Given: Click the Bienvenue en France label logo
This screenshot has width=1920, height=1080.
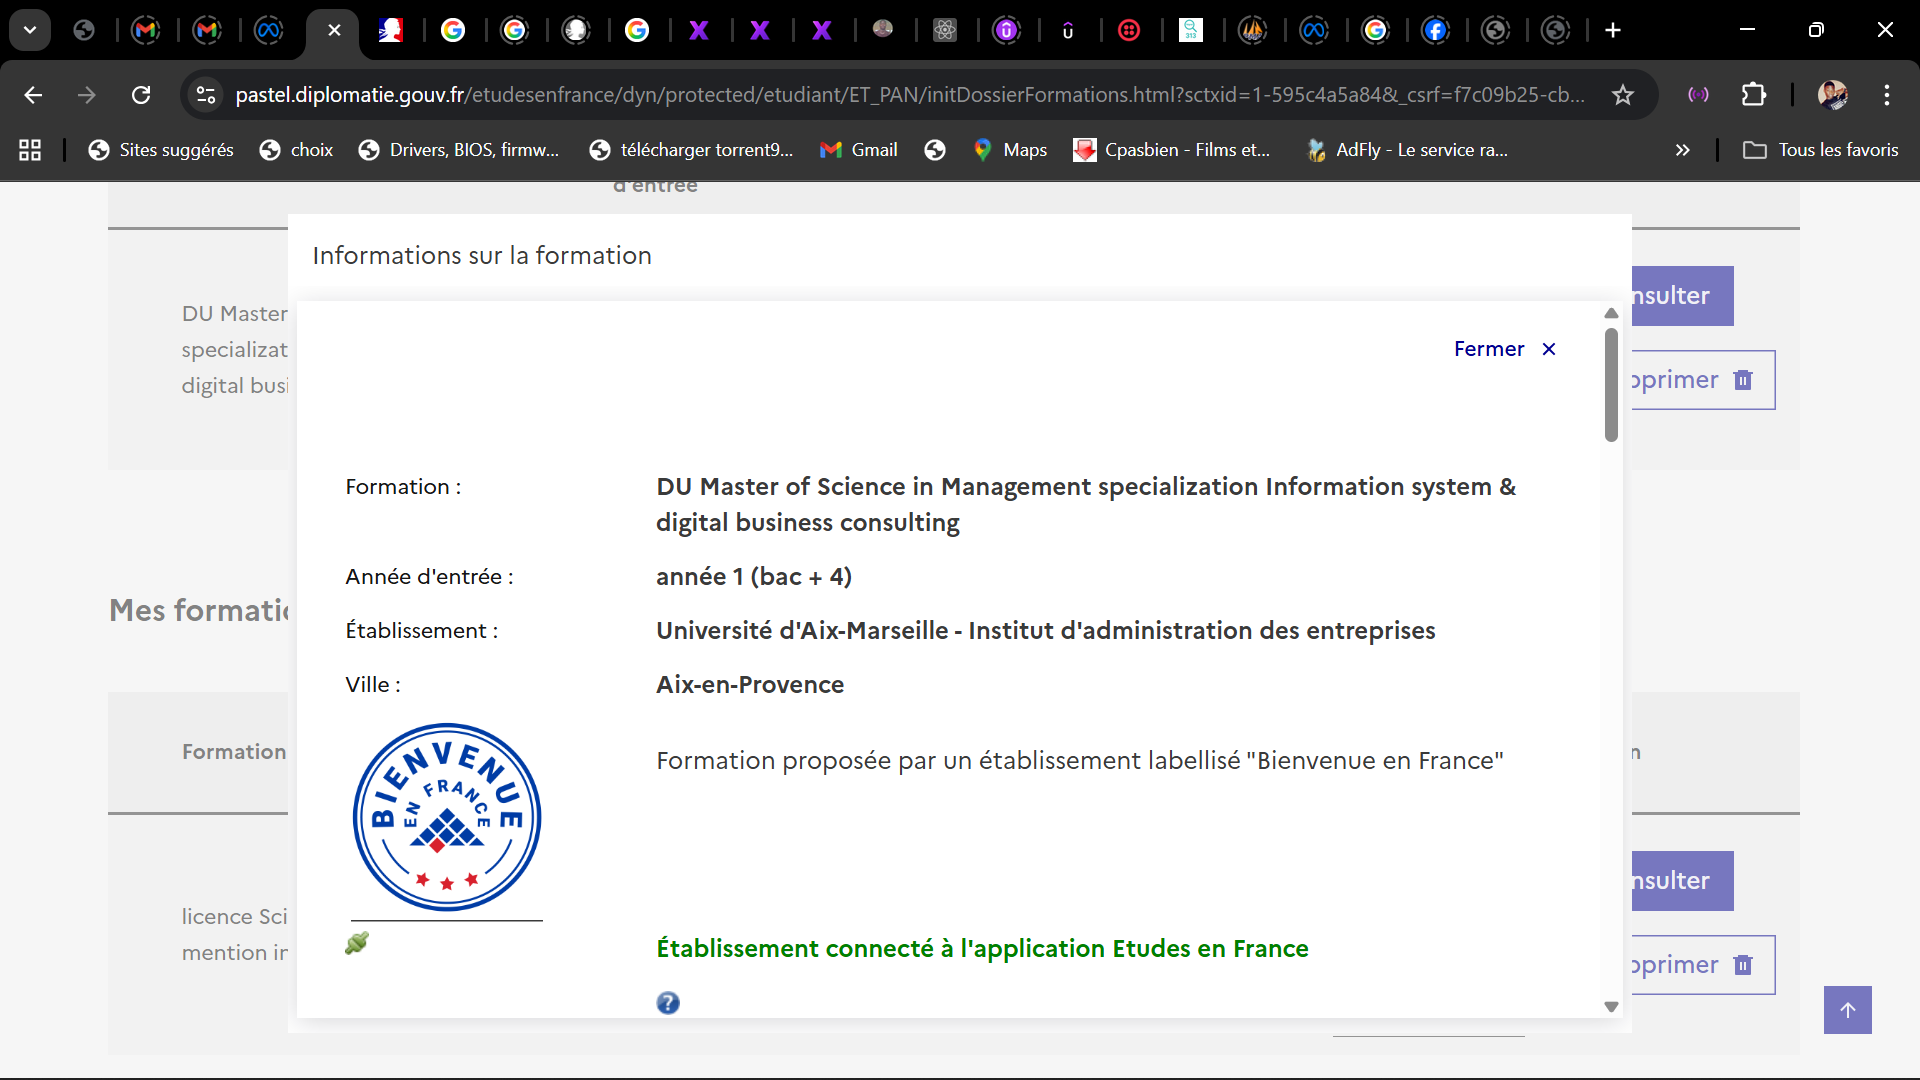Looking at the screenshot, I should tap(447, 817).
